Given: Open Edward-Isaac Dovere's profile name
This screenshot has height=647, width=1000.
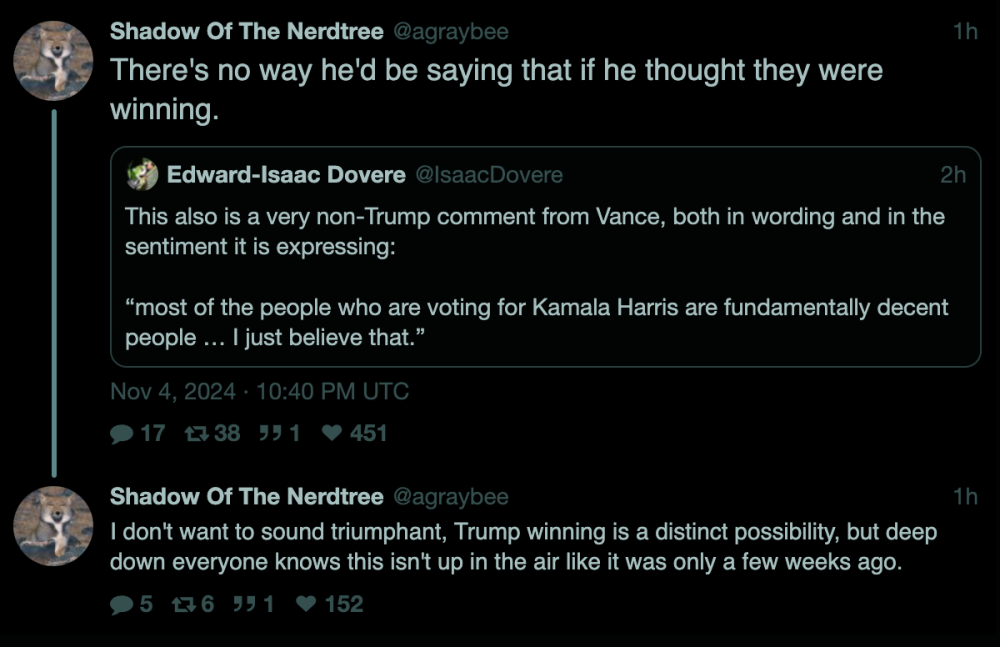Looking at the screenshot, I should coord(286,175).
